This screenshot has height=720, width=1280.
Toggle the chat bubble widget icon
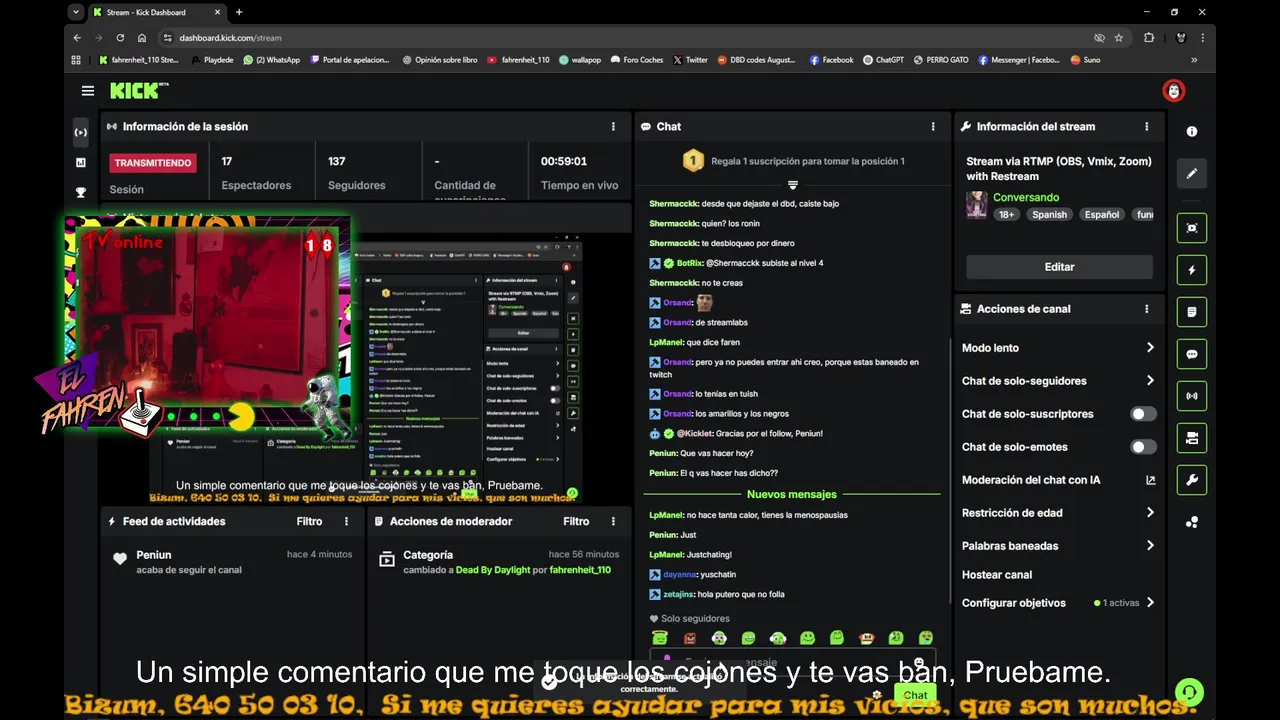coord(1191,354)
